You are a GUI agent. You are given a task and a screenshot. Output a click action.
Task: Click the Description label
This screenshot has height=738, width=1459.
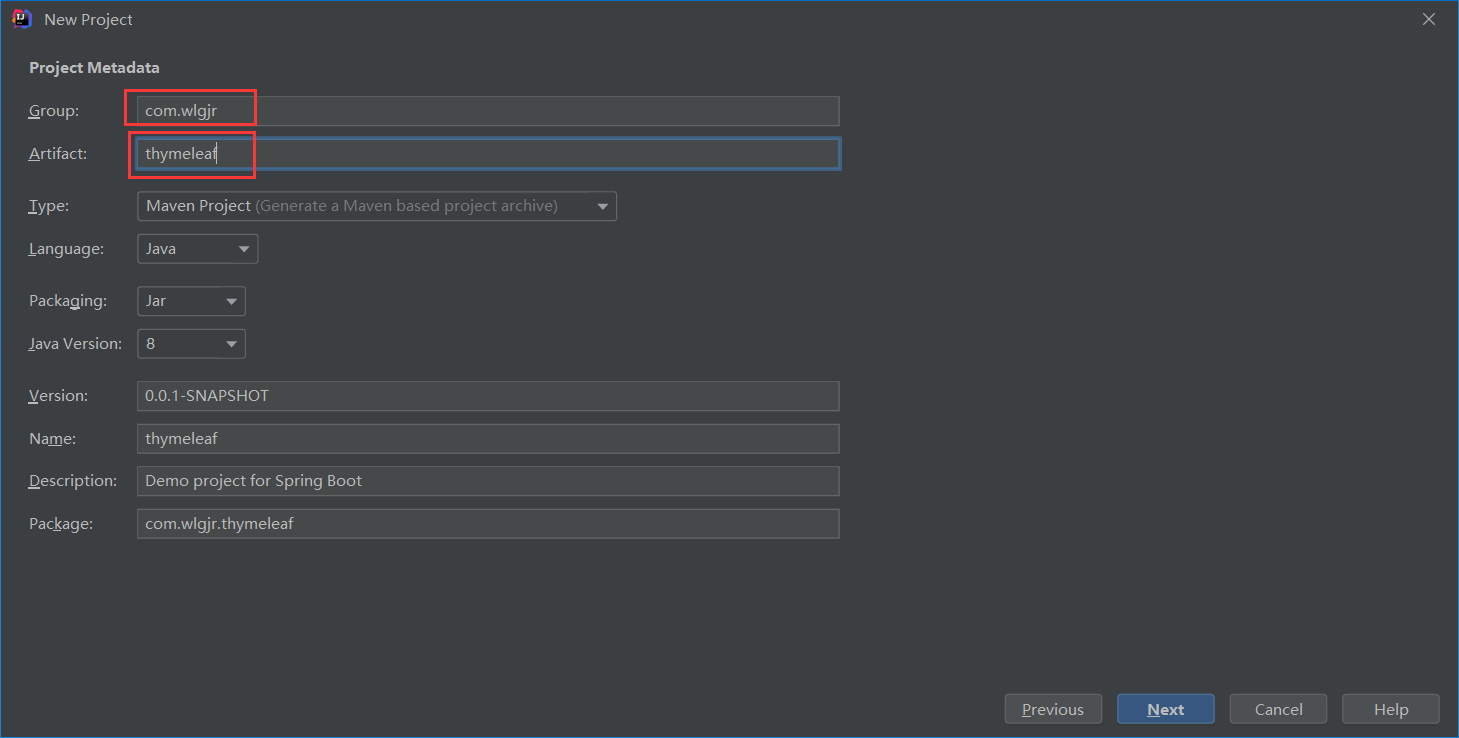tap(73, 481)
